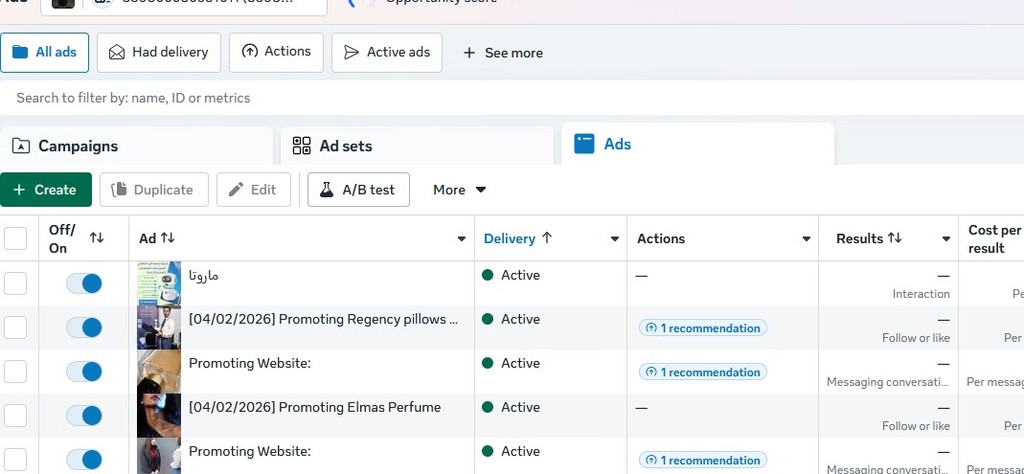The width and height of the screenshot is (1024, 474).
Task: Tick the select-all header checkbox
Action: 16,238
